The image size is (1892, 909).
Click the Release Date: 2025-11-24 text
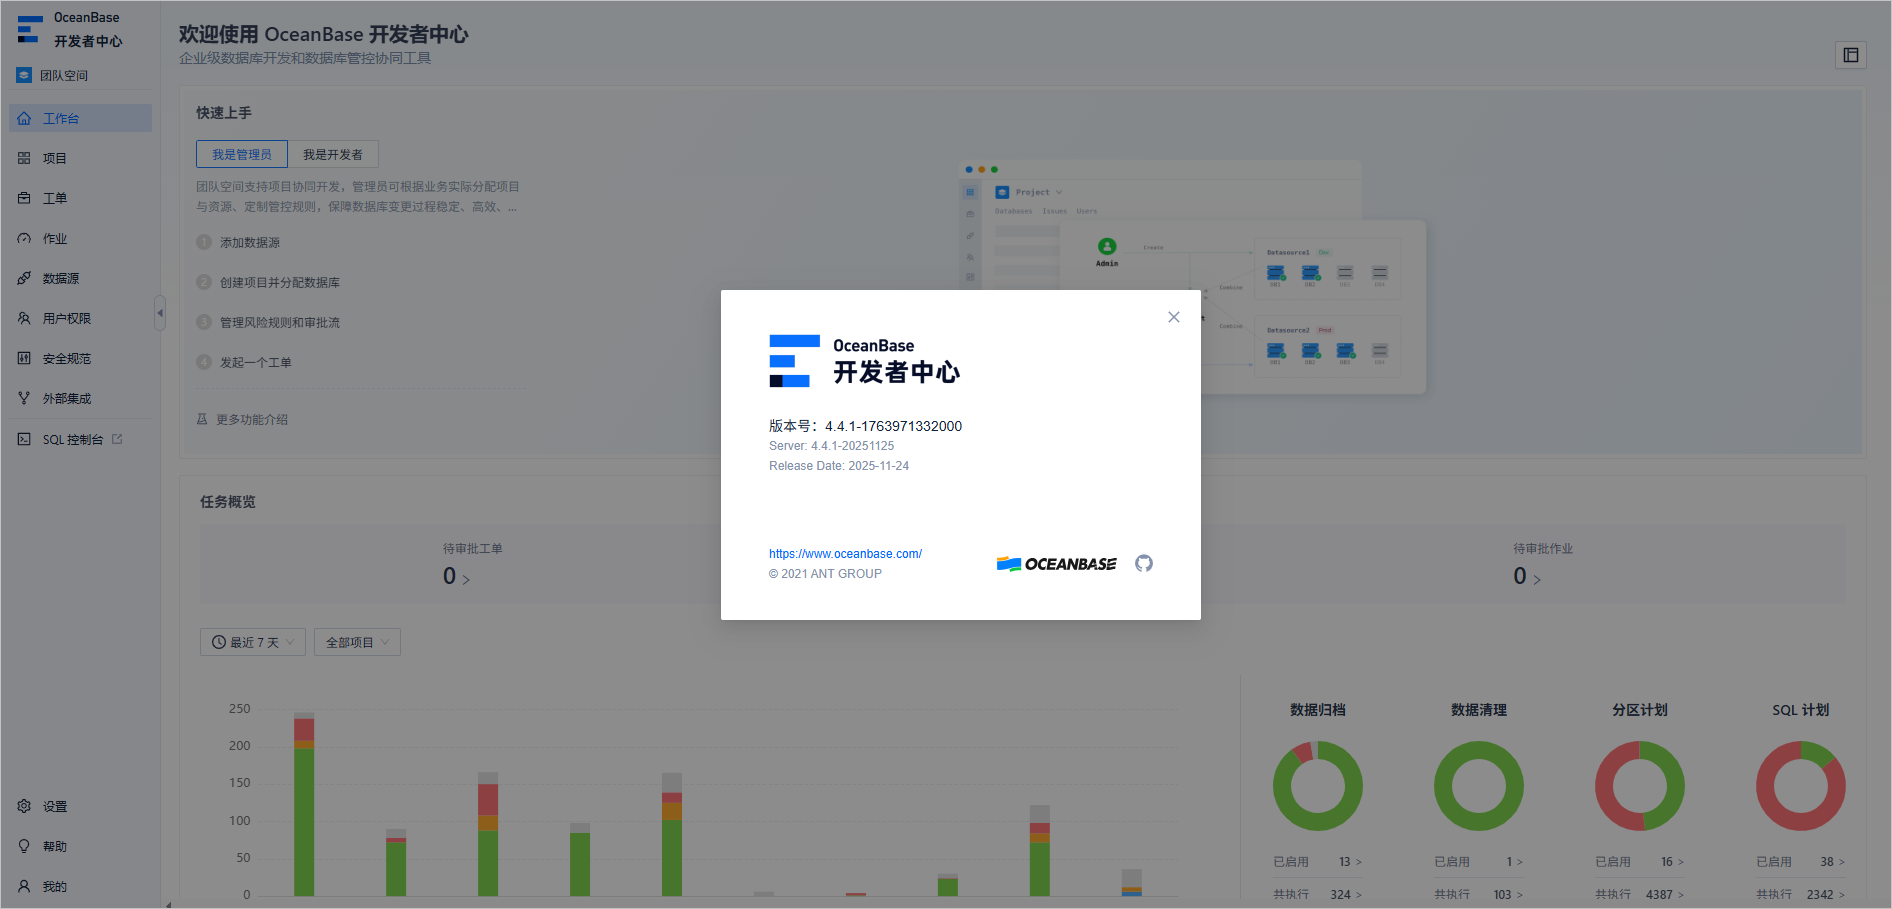pyautogui.click(x=839, y=466)
